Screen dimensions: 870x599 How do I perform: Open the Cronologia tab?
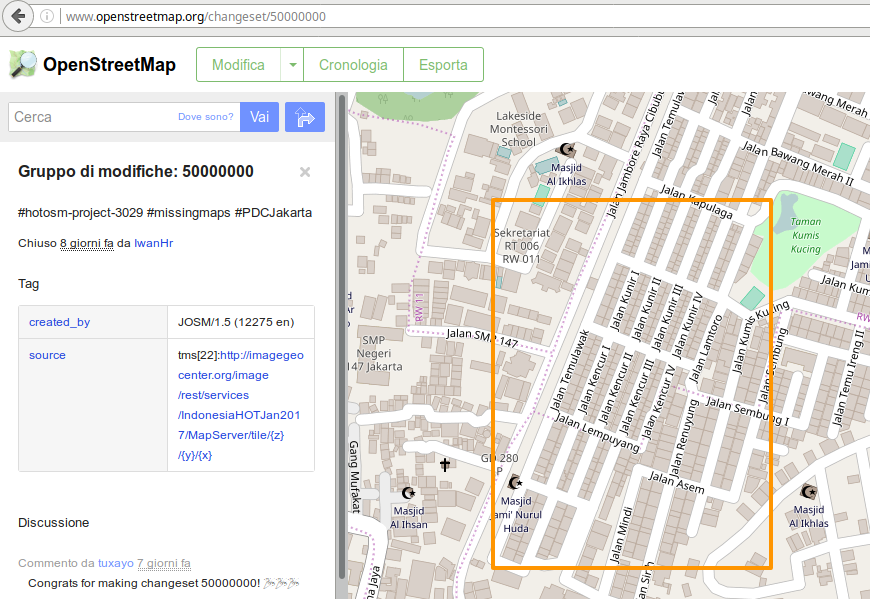(353, 65)
